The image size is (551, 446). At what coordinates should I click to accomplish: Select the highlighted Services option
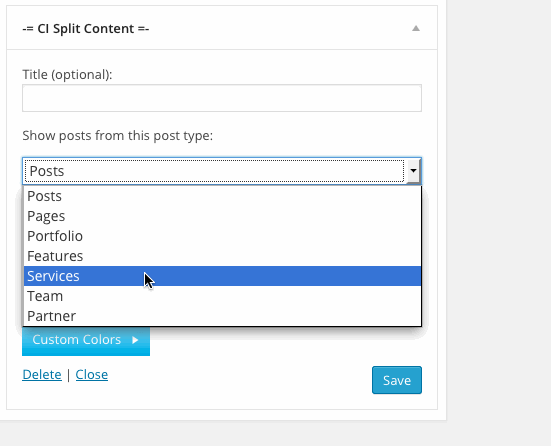pos(222,276)
